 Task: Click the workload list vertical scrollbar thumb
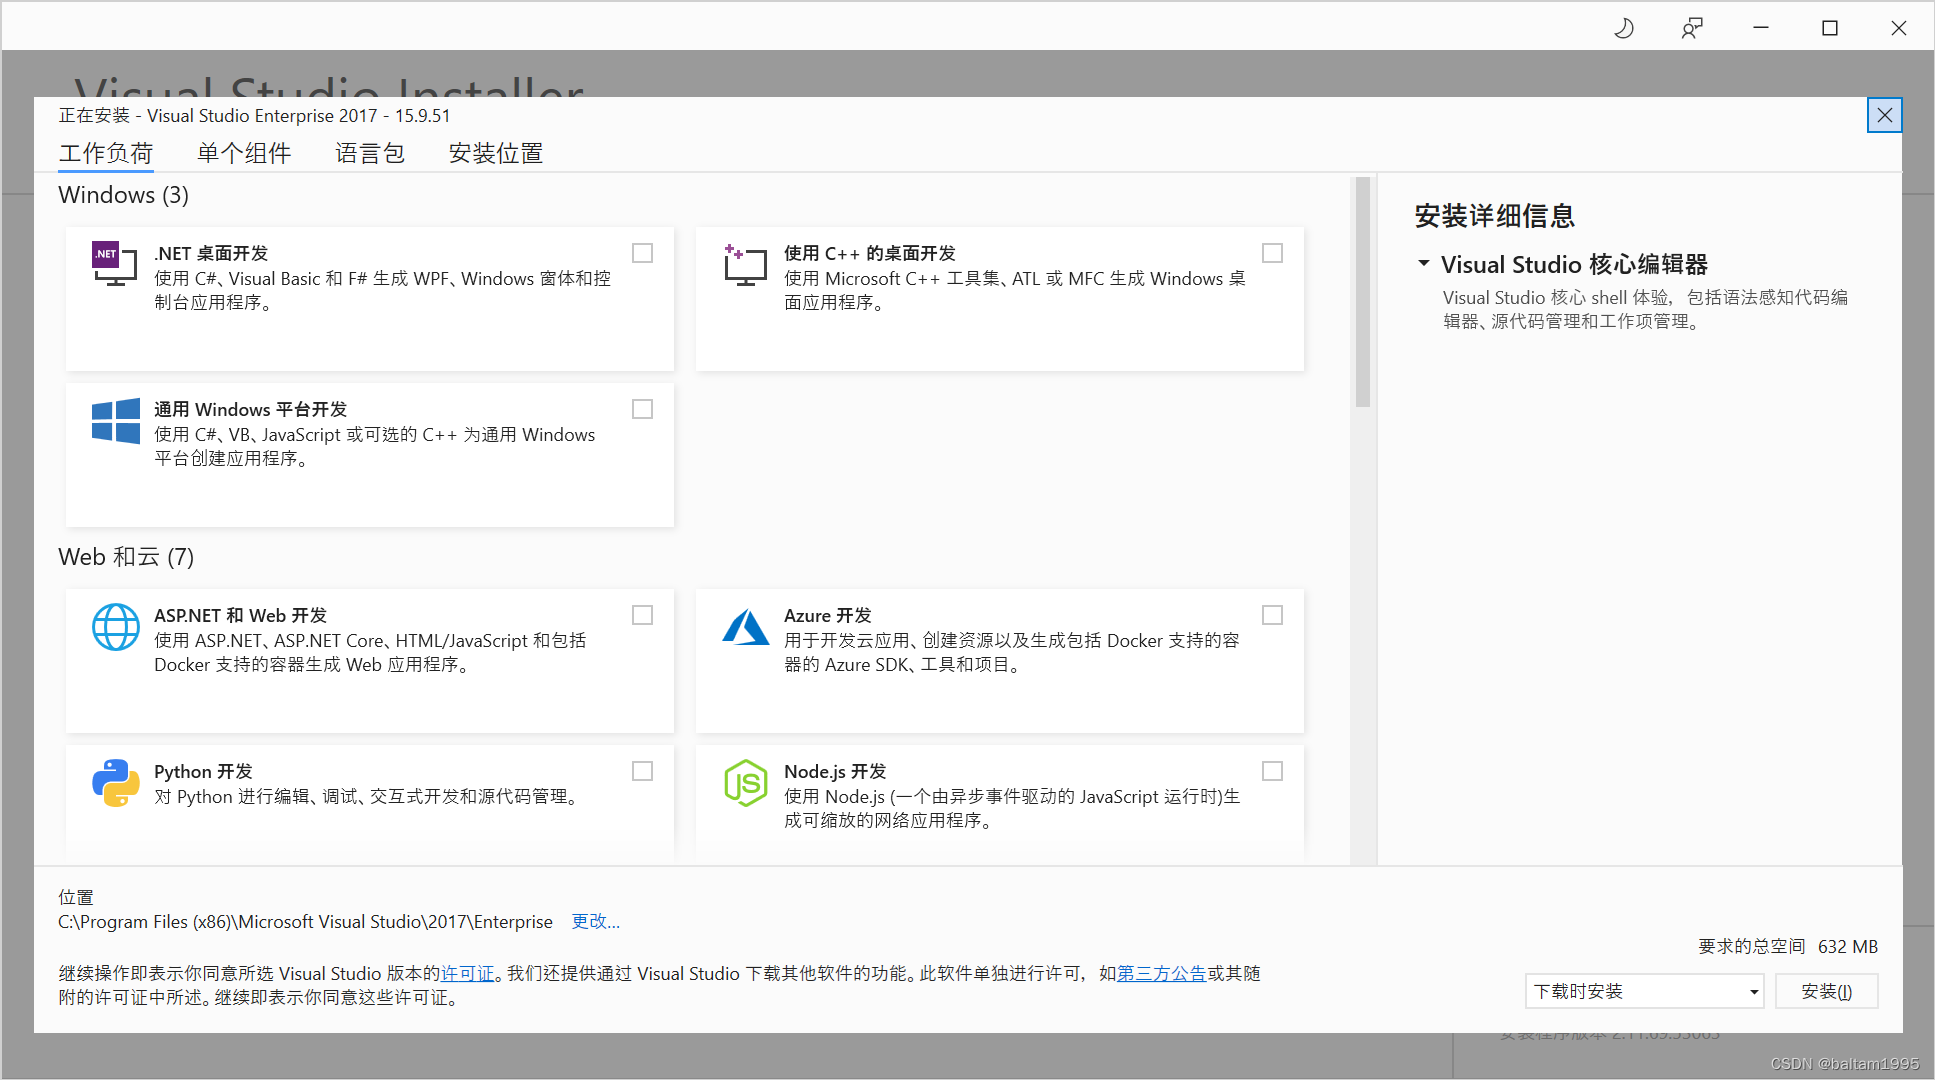(x=1363, y=292)
